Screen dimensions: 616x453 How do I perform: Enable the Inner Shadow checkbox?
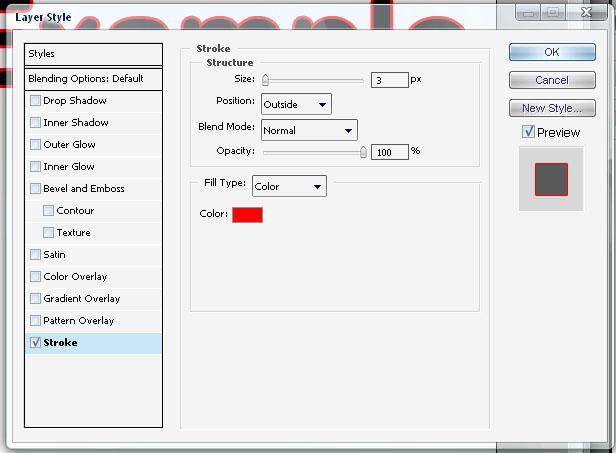coord(35,123)
